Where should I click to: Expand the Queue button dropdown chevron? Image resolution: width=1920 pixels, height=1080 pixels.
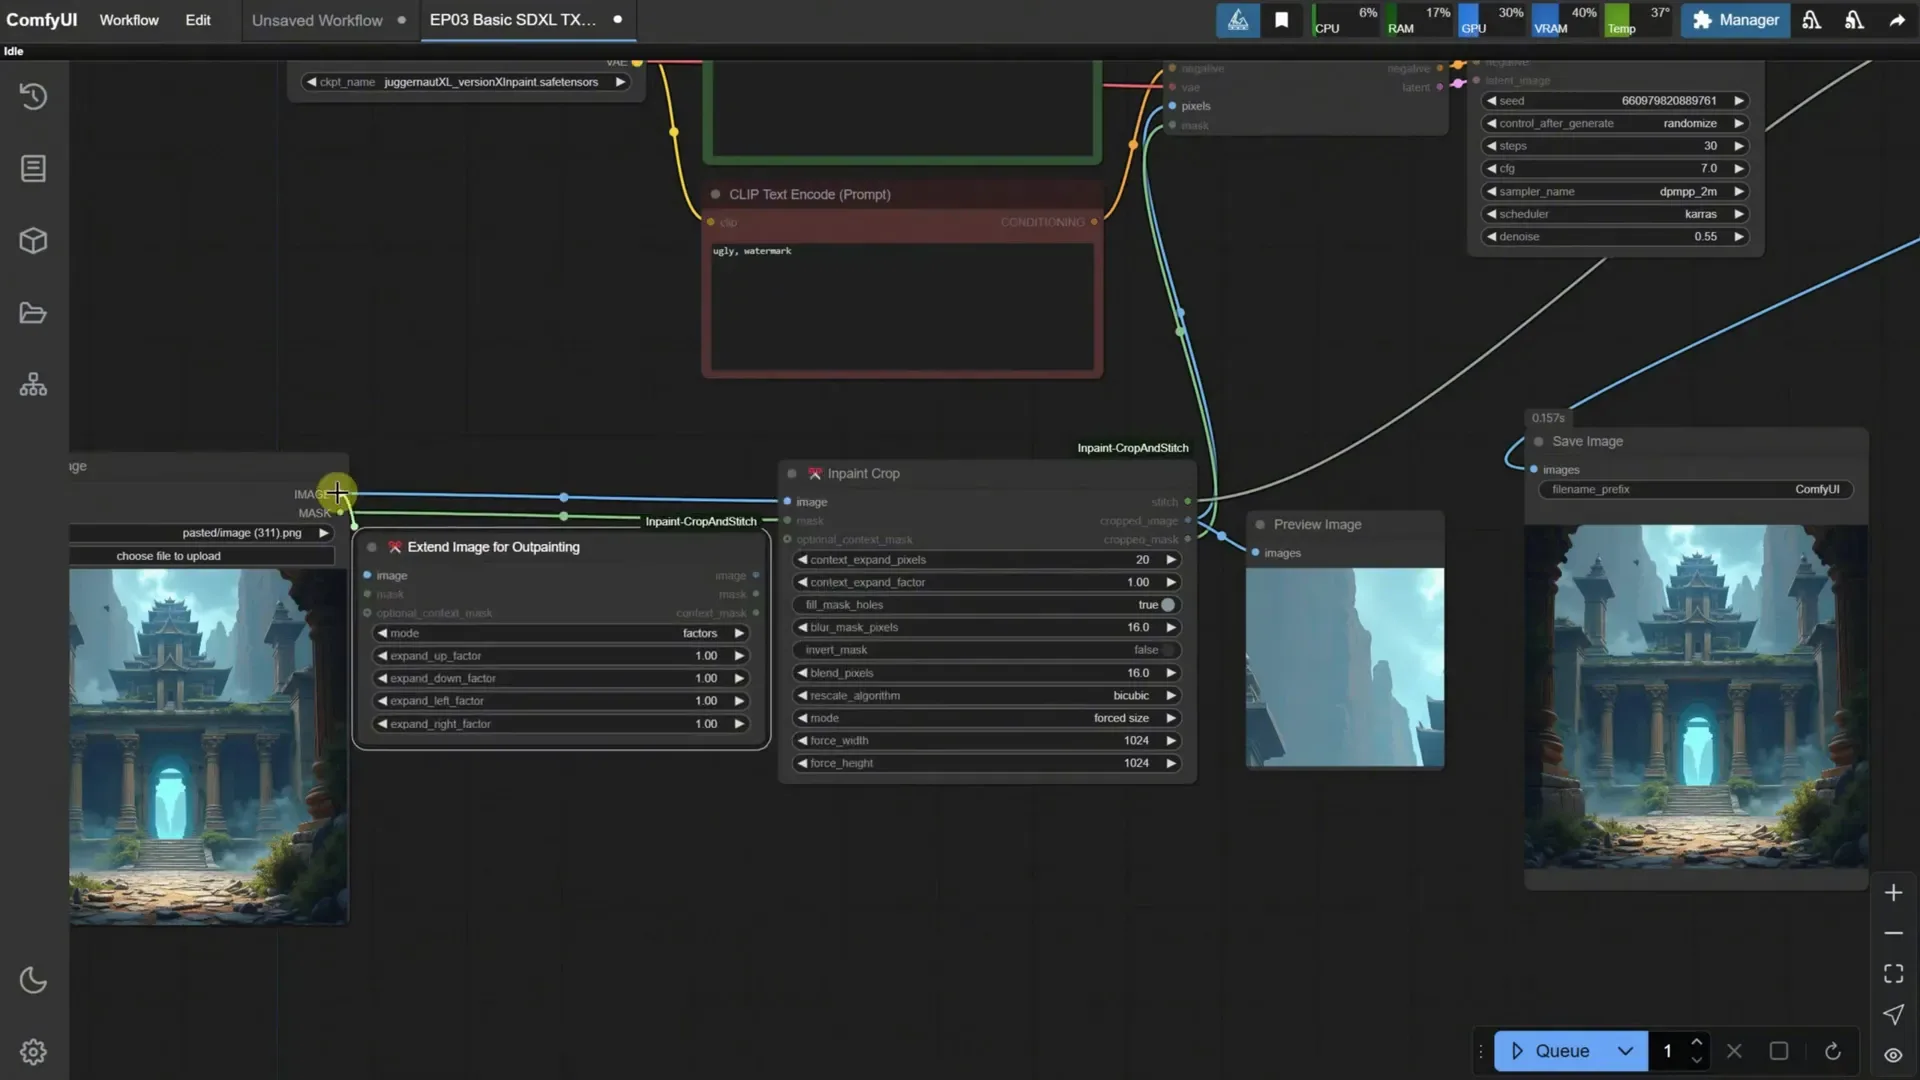pyautogui.click(x=1627, y=1051)
